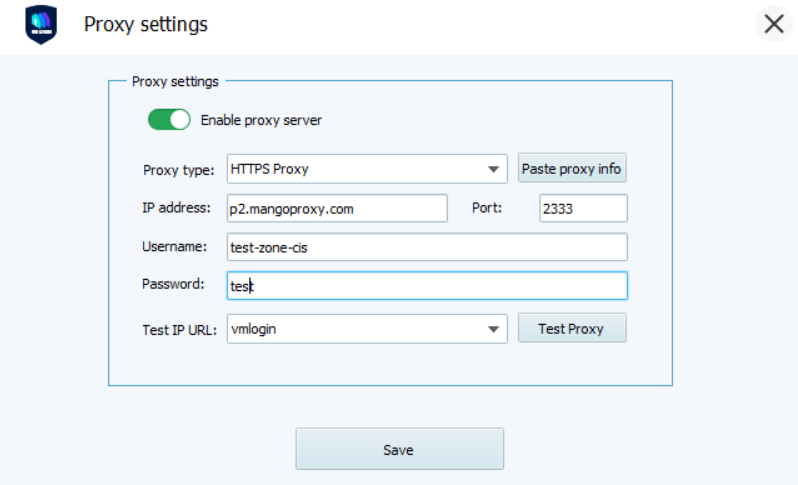Viewport: 798px width, 485px height.
Task: Click the "Username:" label
Action: (174, 246)
